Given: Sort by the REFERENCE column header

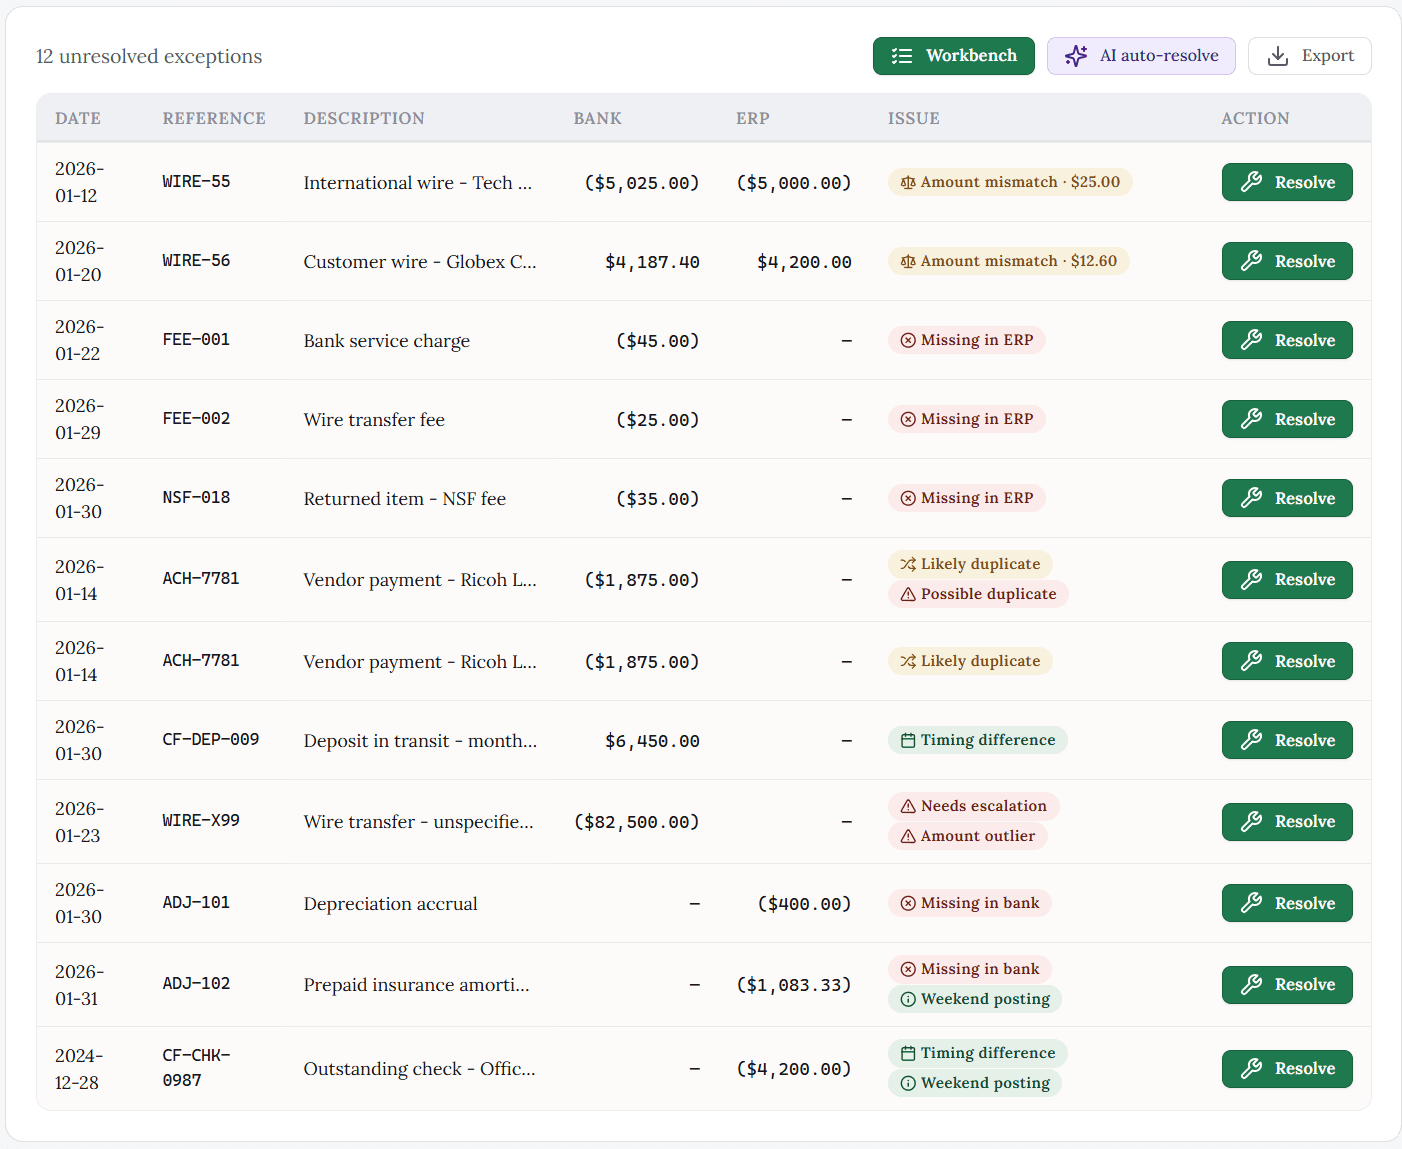Looking at the screenshot, I should pyautogui.click(x=214, y=118).
